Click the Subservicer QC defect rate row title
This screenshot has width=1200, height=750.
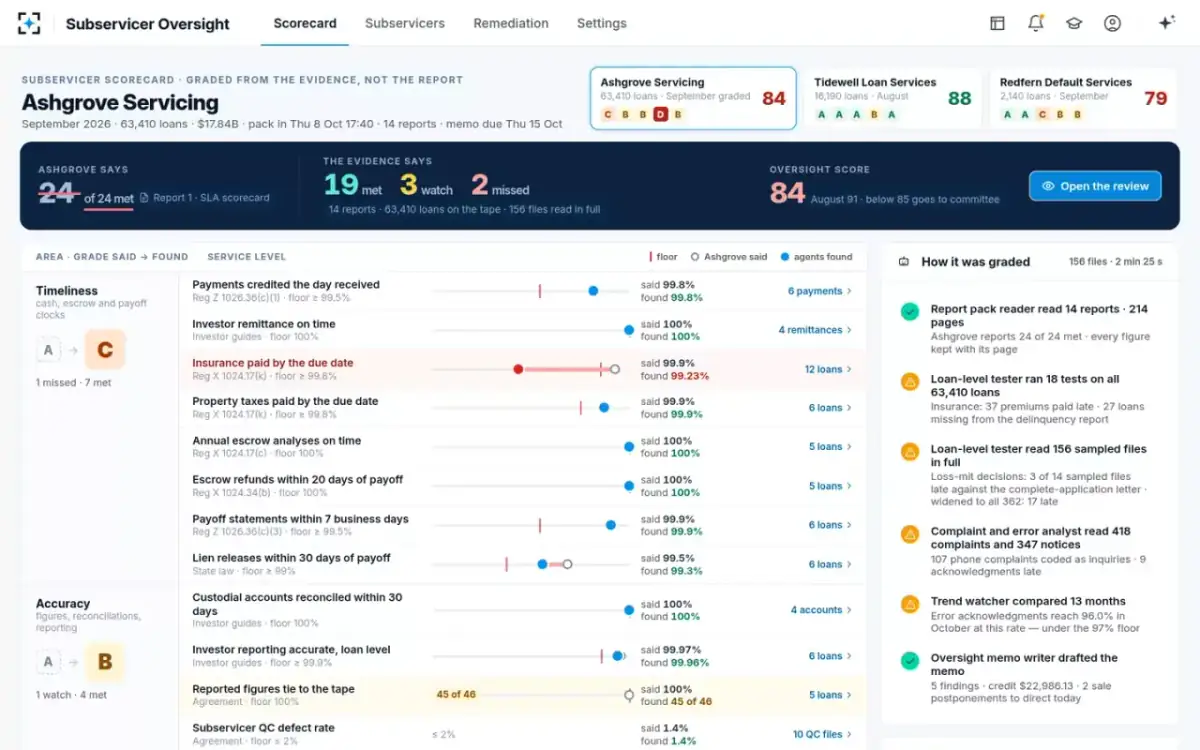click(x=263, y=728)
